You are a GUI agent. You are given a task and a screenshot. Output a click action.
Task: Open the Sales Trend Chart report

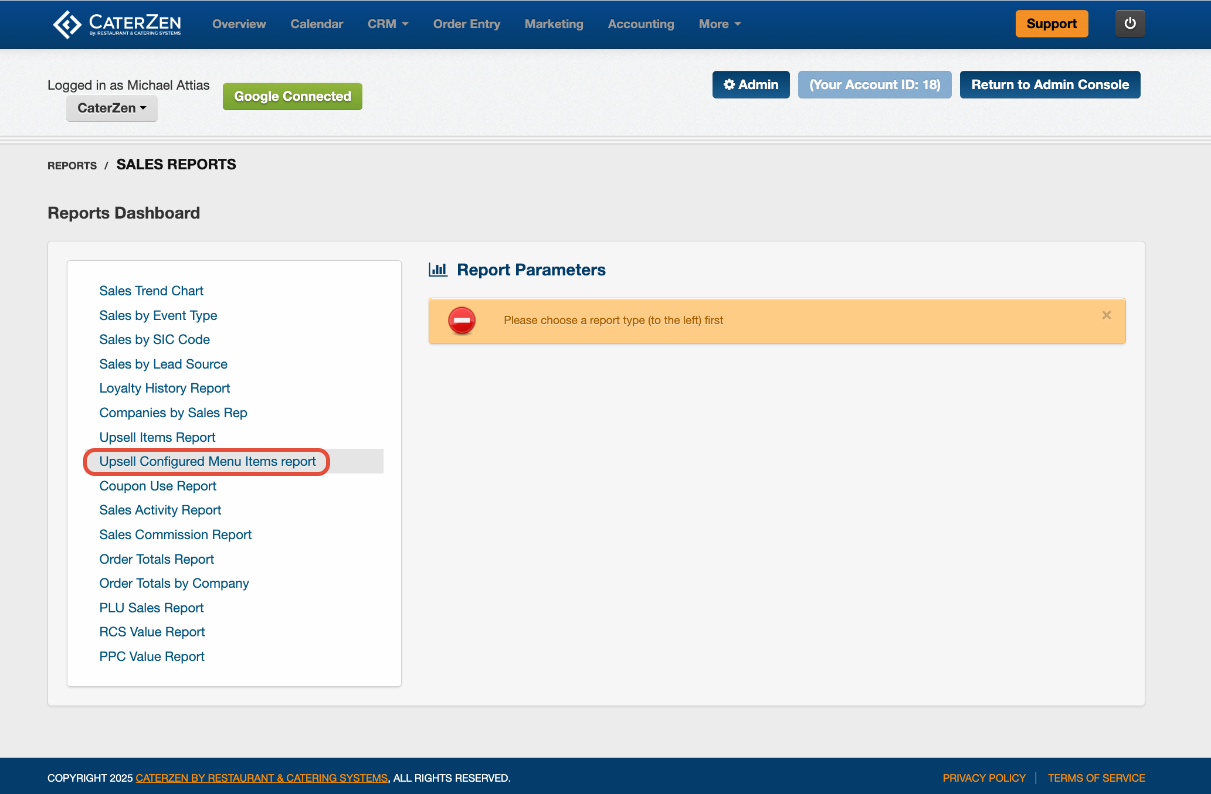coord(151,291)
